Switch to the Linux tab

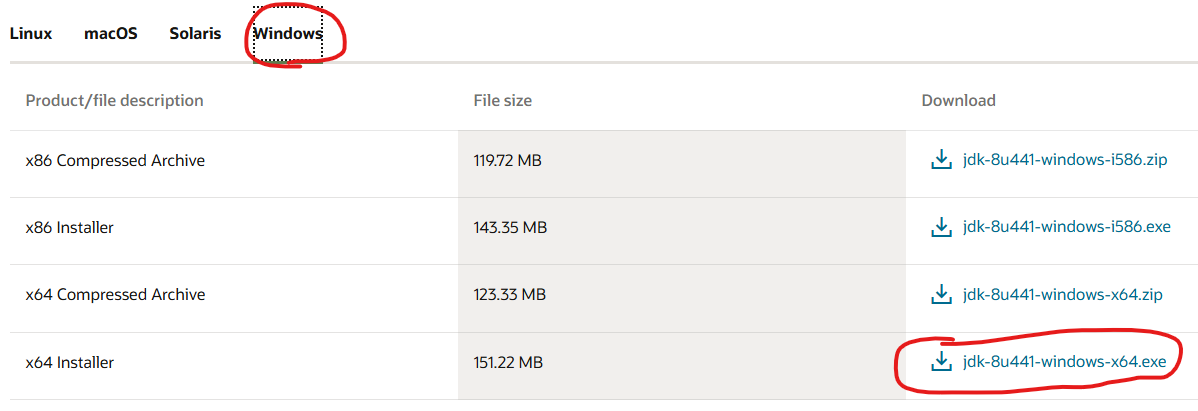click(31, 34)
